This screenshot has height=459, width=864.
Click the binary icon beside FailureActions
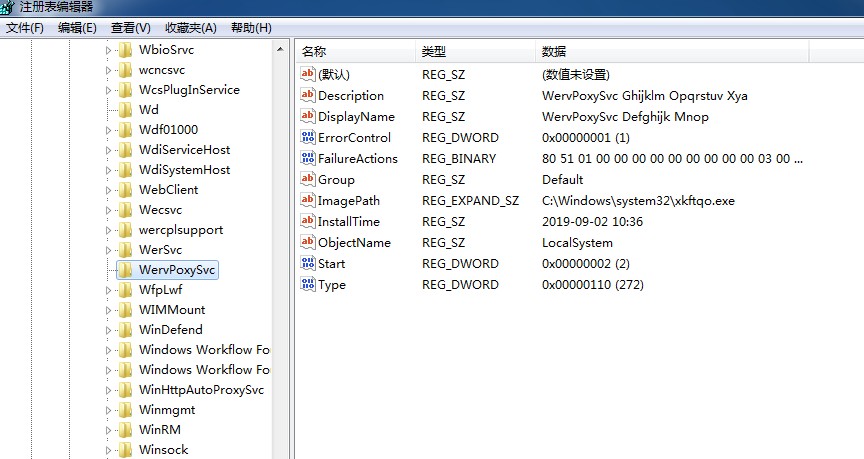tap(308, 159)
